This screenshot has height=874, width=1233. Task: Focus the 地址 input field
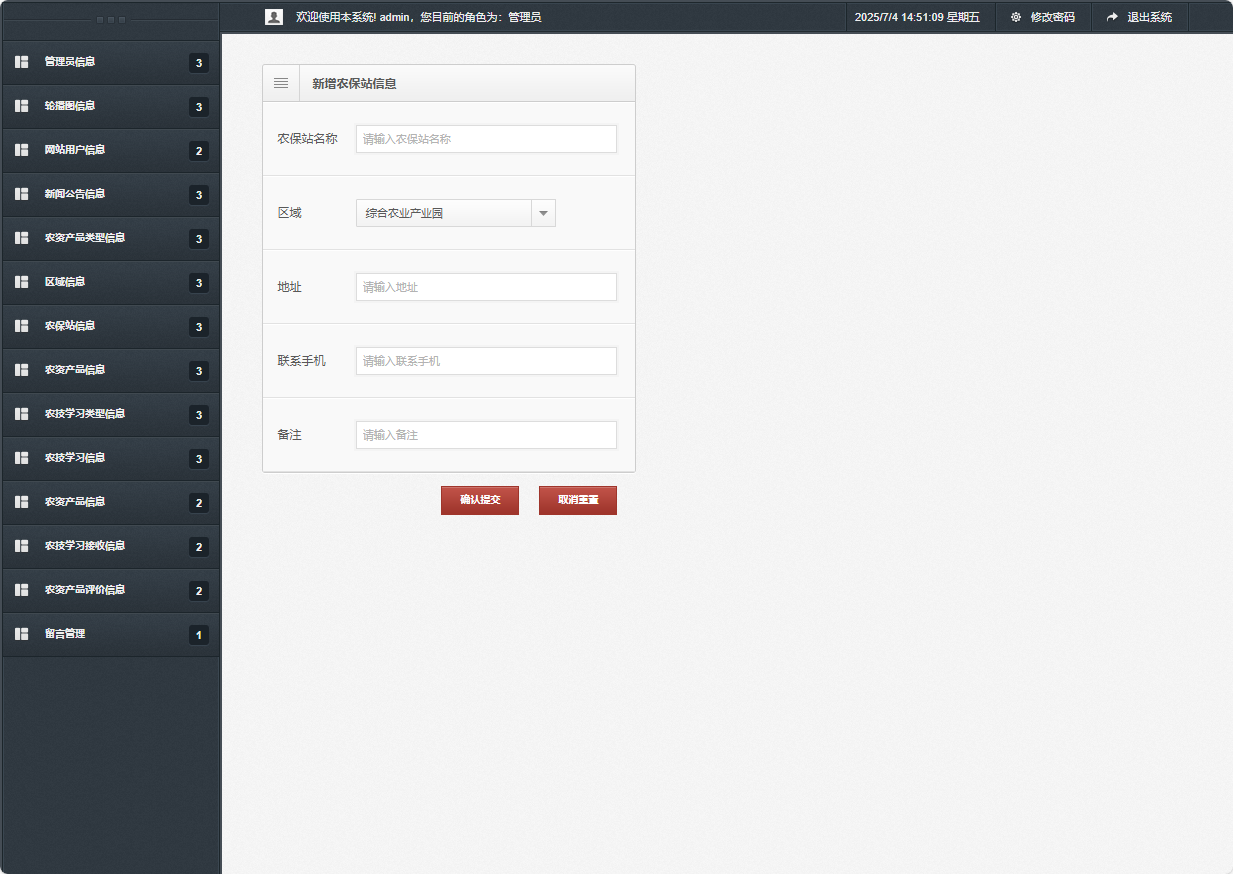[486, 287]
